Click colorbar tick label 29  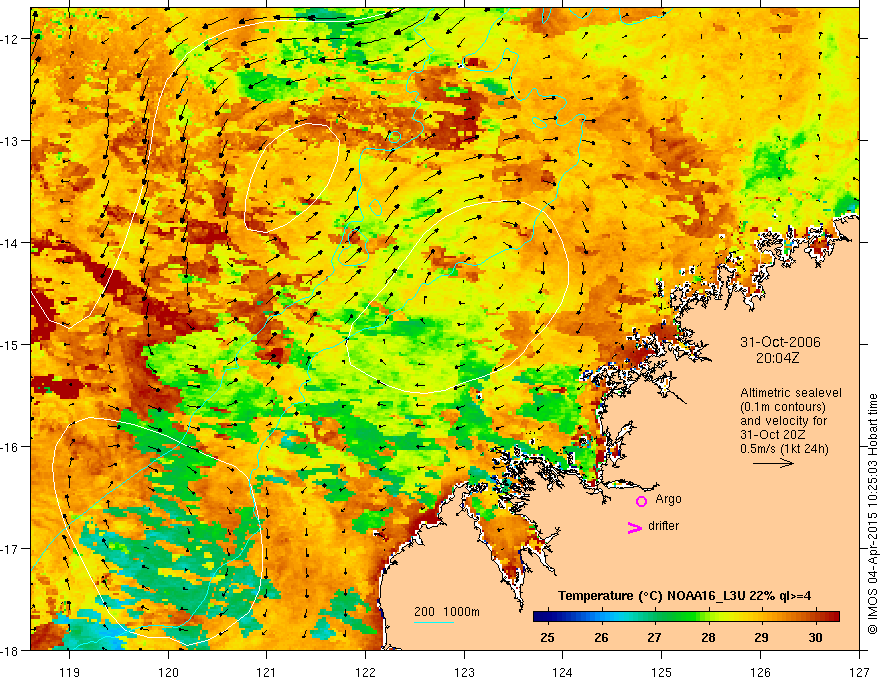pyautogui.click(x=761, y=637)
